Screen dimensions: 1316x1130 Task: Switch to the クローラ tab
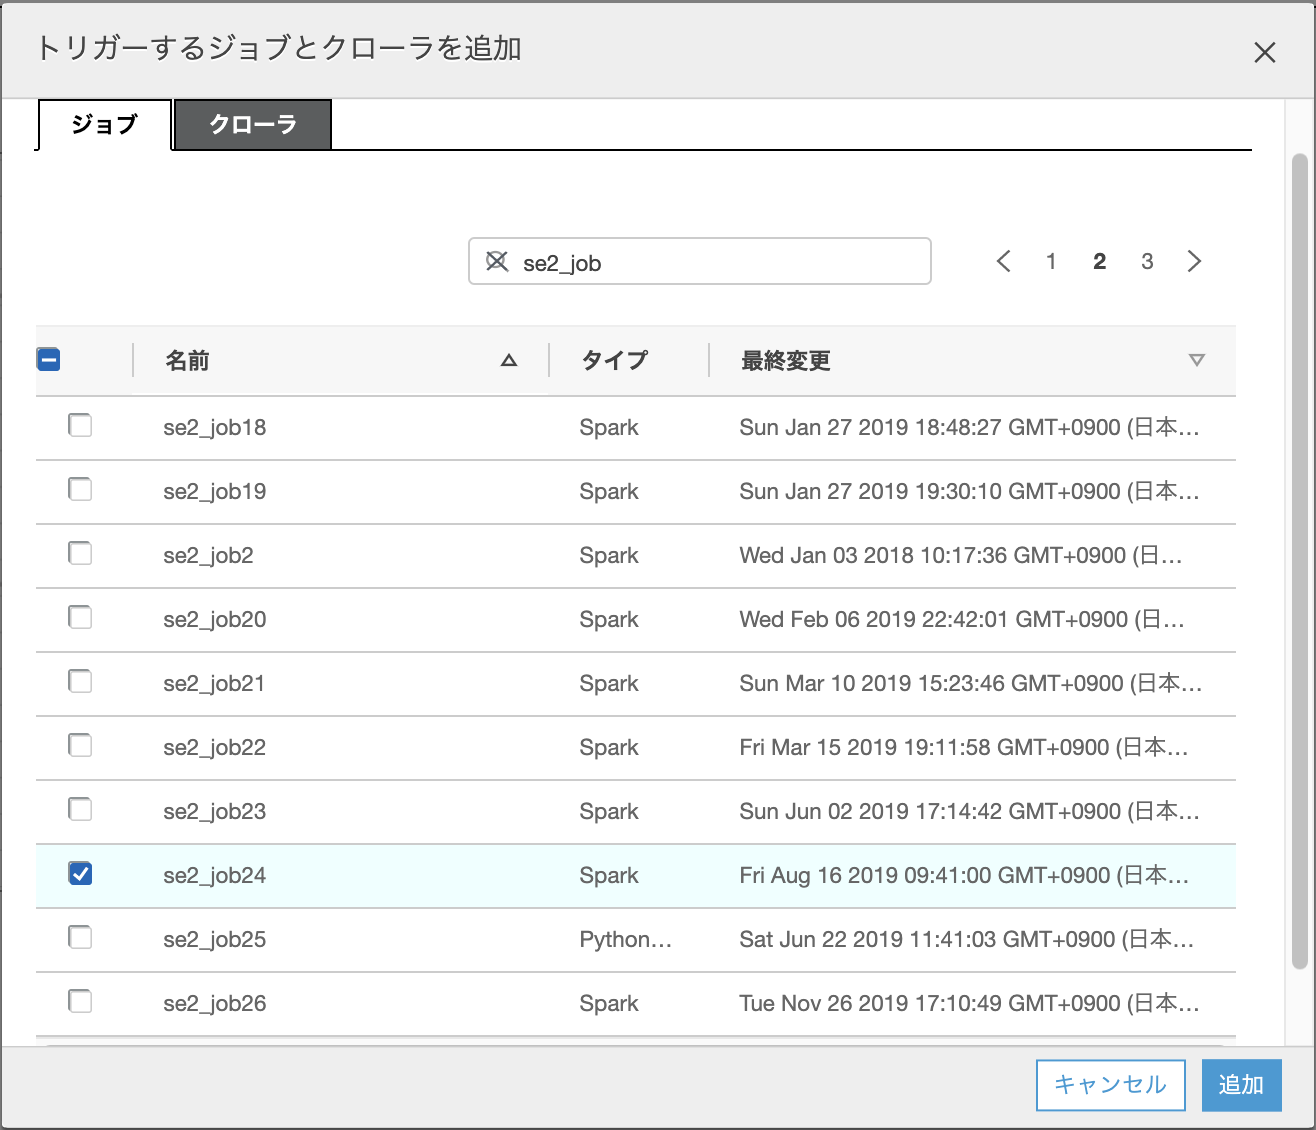(x=252, y=124)
